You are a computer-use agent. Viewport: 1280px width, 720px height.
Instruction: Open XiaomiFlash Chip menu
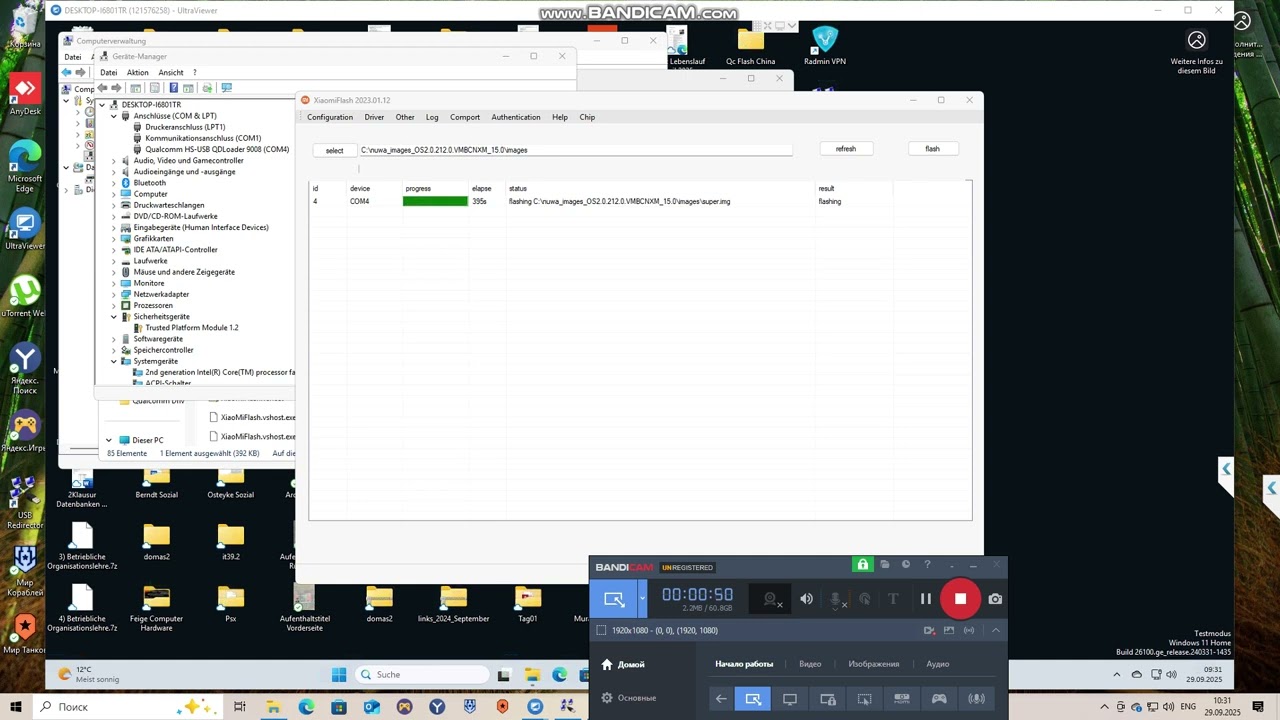coord(587,117)
